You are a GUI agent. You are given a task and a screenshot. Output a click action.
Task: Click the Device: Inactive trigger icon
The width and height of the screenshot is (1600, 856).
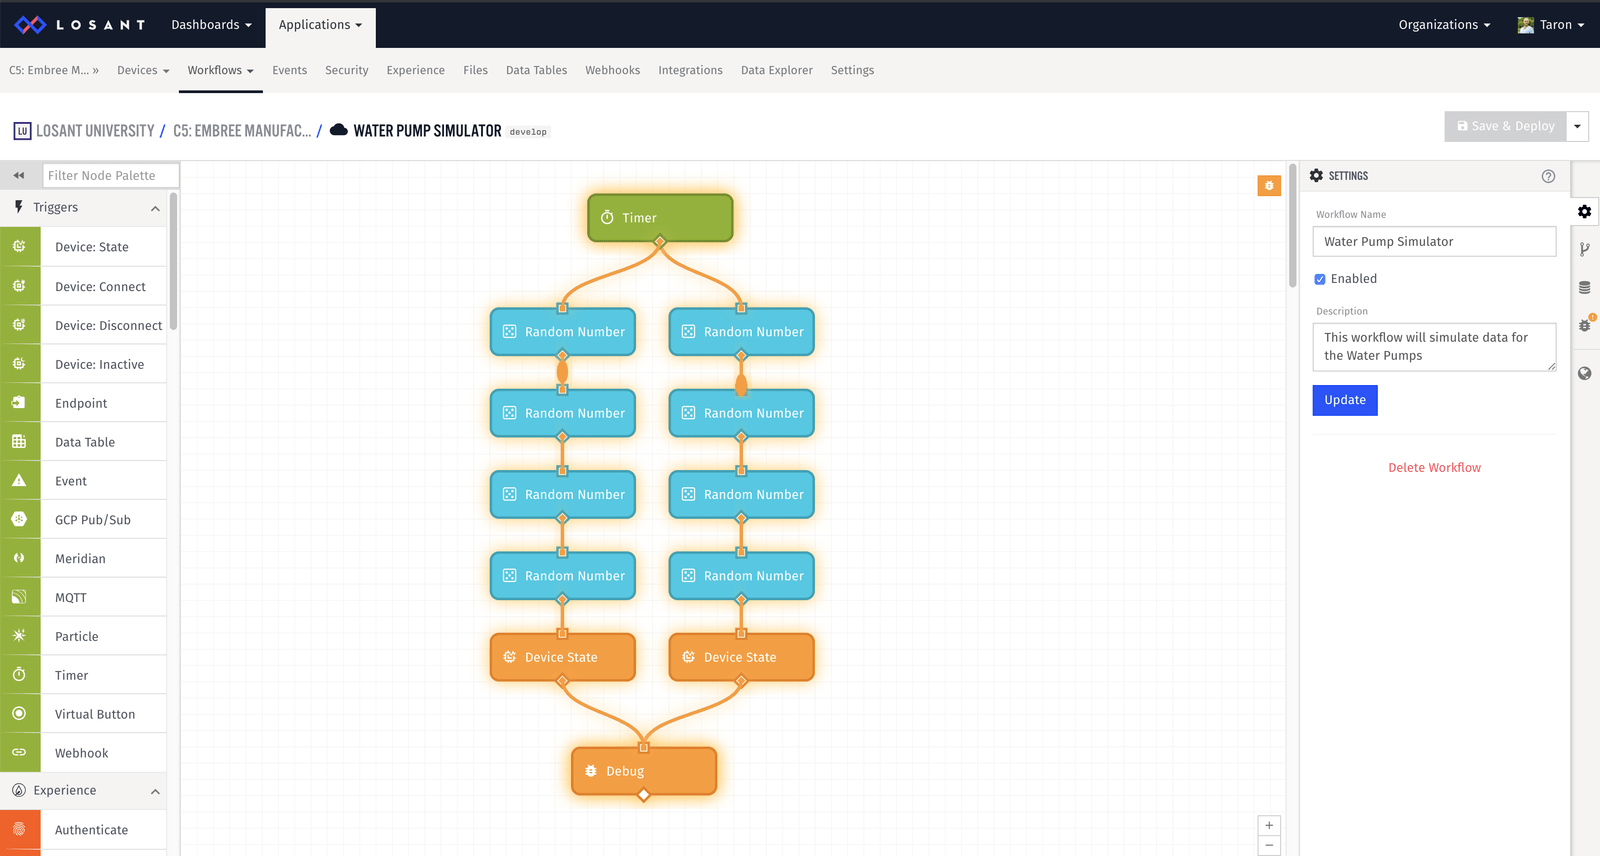pyautogui.click(x=20, y=363)
